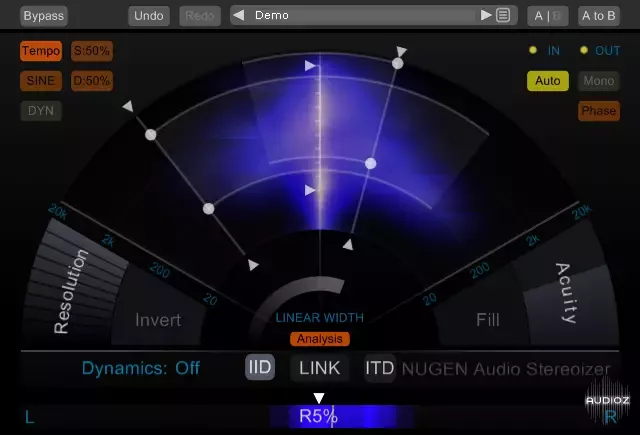640x435 pixels.
Task: Copy settings with A to B button
Action: [x=598, y=16]
